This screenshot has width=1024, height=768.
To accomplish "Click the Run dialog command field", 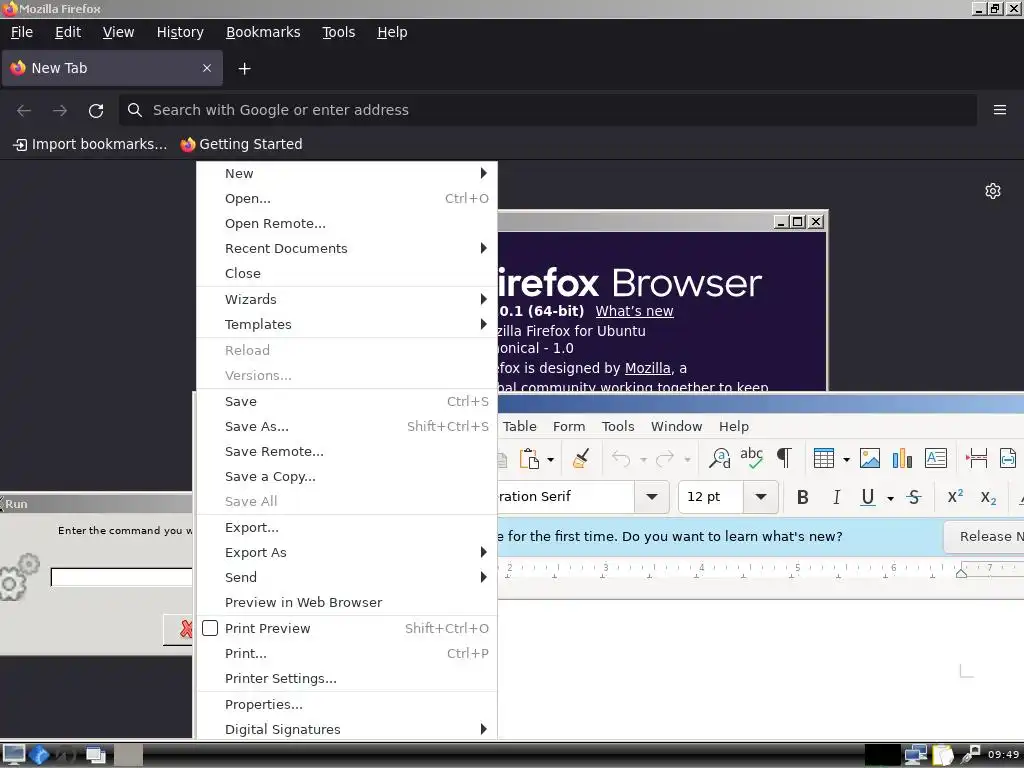I will (121, 577).
